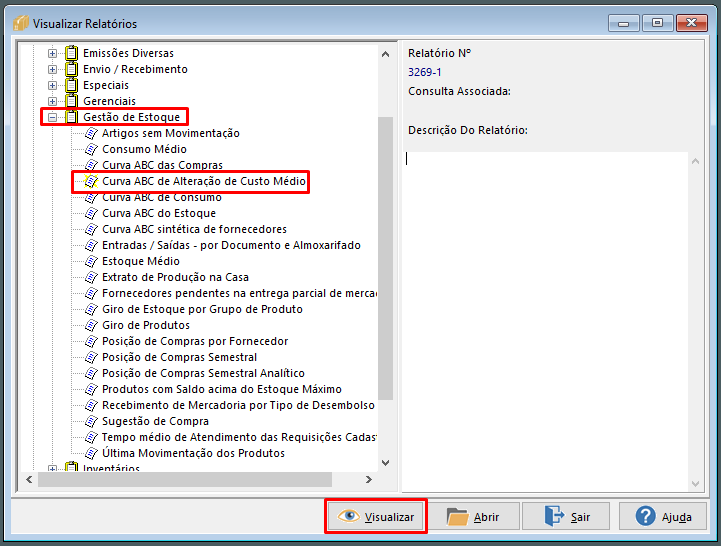Click the report icon of Curva ABC das Compras
This screenshot has height=546, width=721.
[92, 165]
